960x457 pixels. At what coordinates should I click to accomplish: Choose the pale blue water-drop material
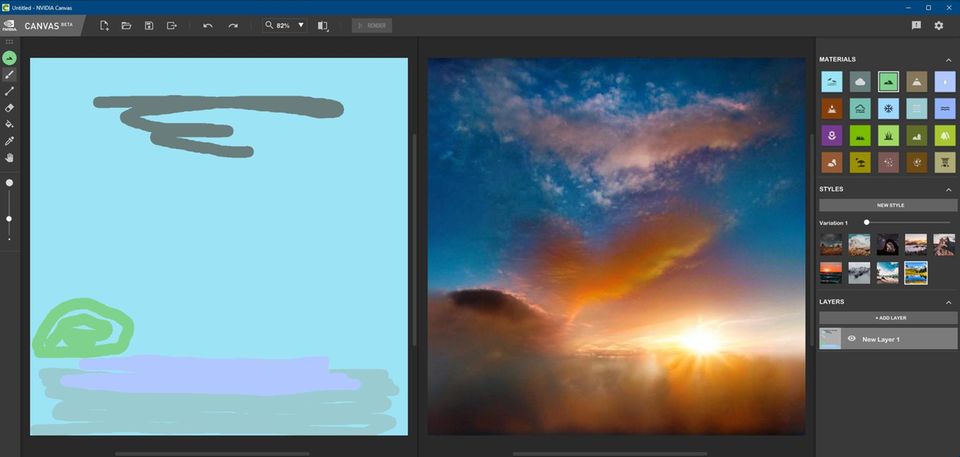click(x=945, y=81)
